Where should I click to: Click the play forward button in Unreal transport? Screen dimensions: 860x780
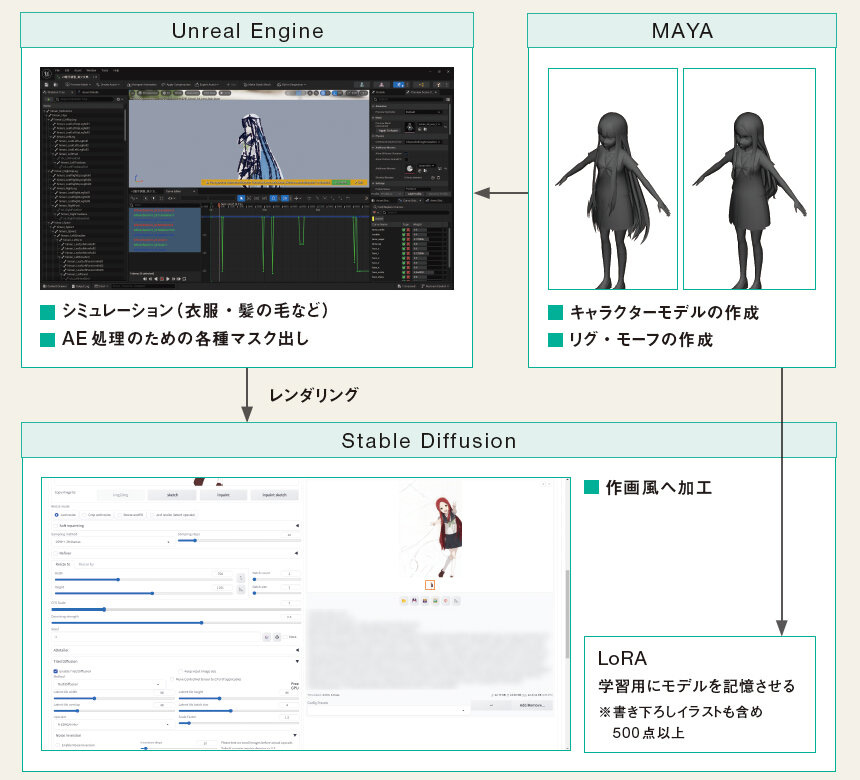(x=167, y=279)
